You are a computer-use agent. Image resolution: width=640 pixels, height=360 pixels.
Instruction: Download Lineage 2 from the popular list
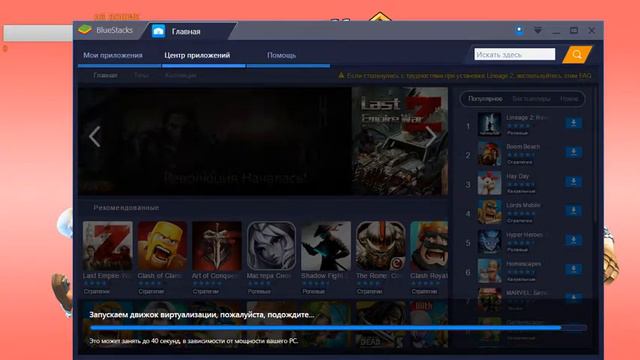[573, 123]
